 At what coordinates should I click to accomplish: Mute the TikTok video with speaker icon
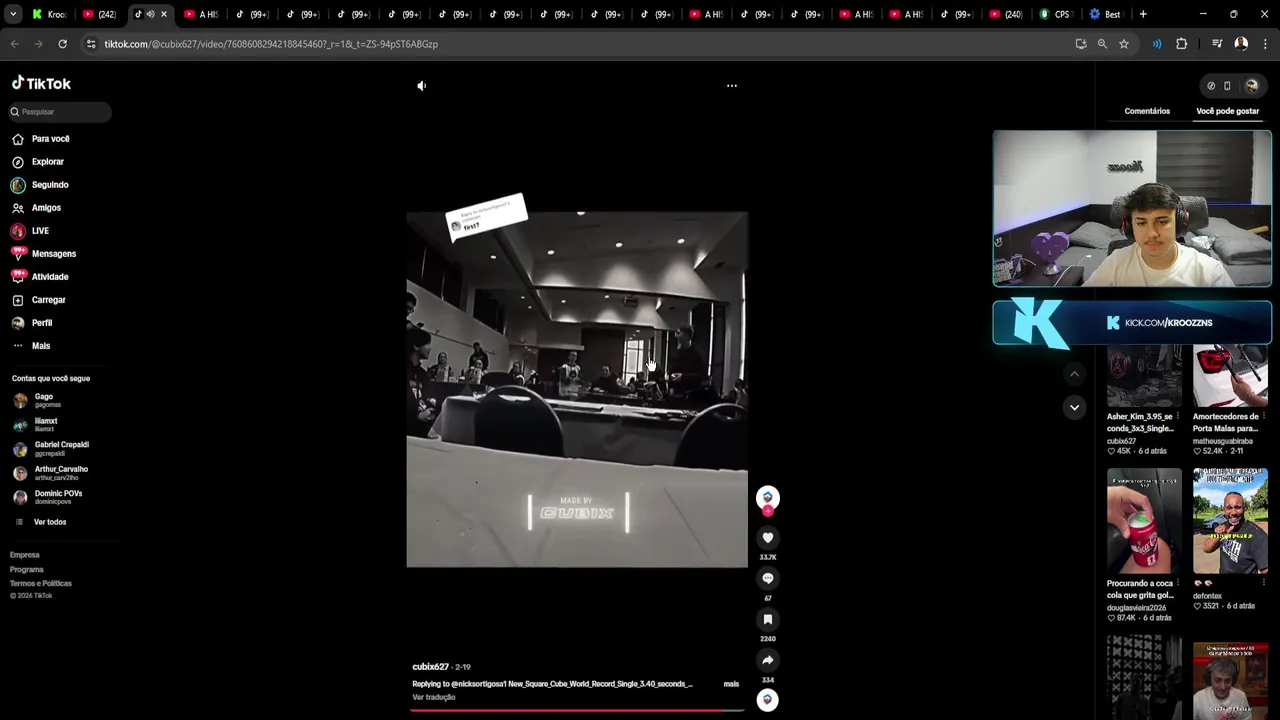pyautogui.click(x=421, y=86)
